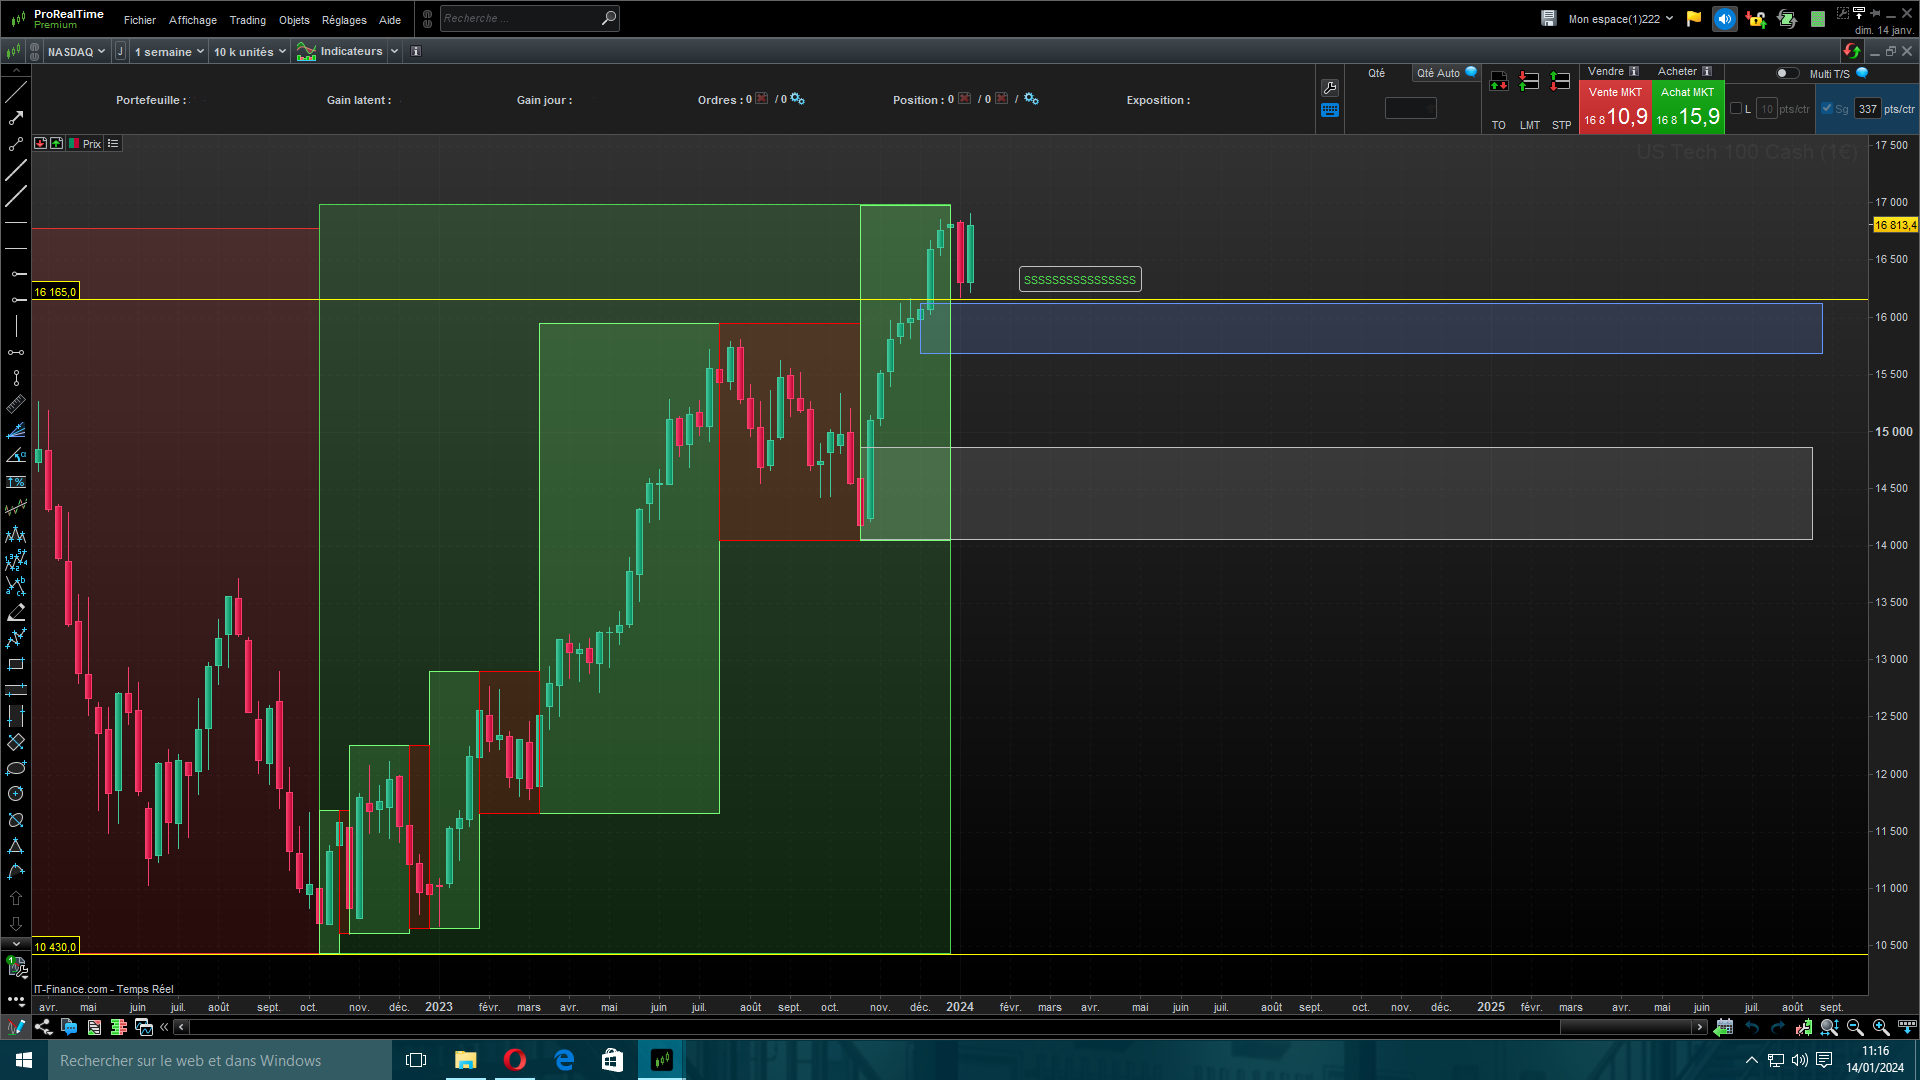
Task: Click the wrench settings icon in order panel
Action: [1330, 88]
